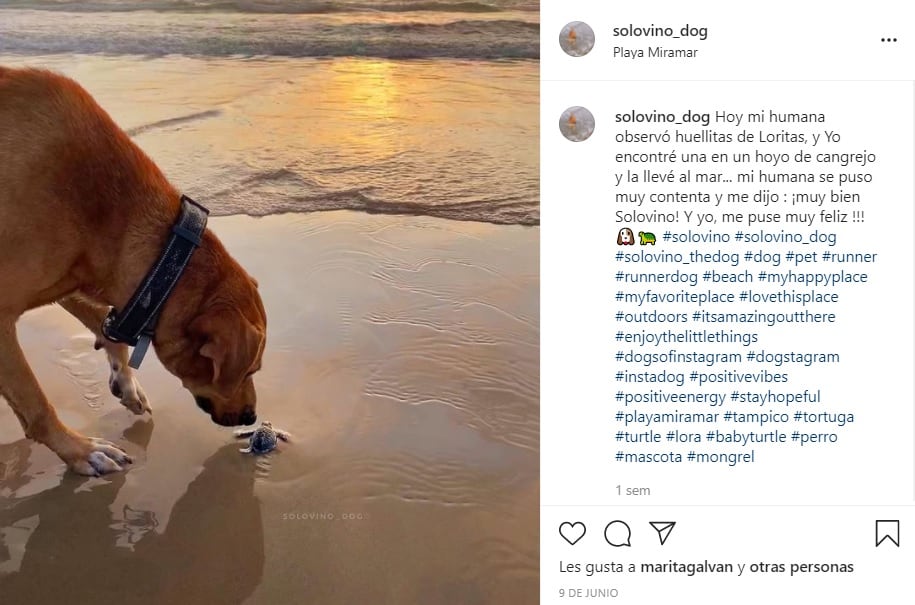Click the caption profile avatar
The width and height of the screenshot is (915, 605).
point(577,124)
